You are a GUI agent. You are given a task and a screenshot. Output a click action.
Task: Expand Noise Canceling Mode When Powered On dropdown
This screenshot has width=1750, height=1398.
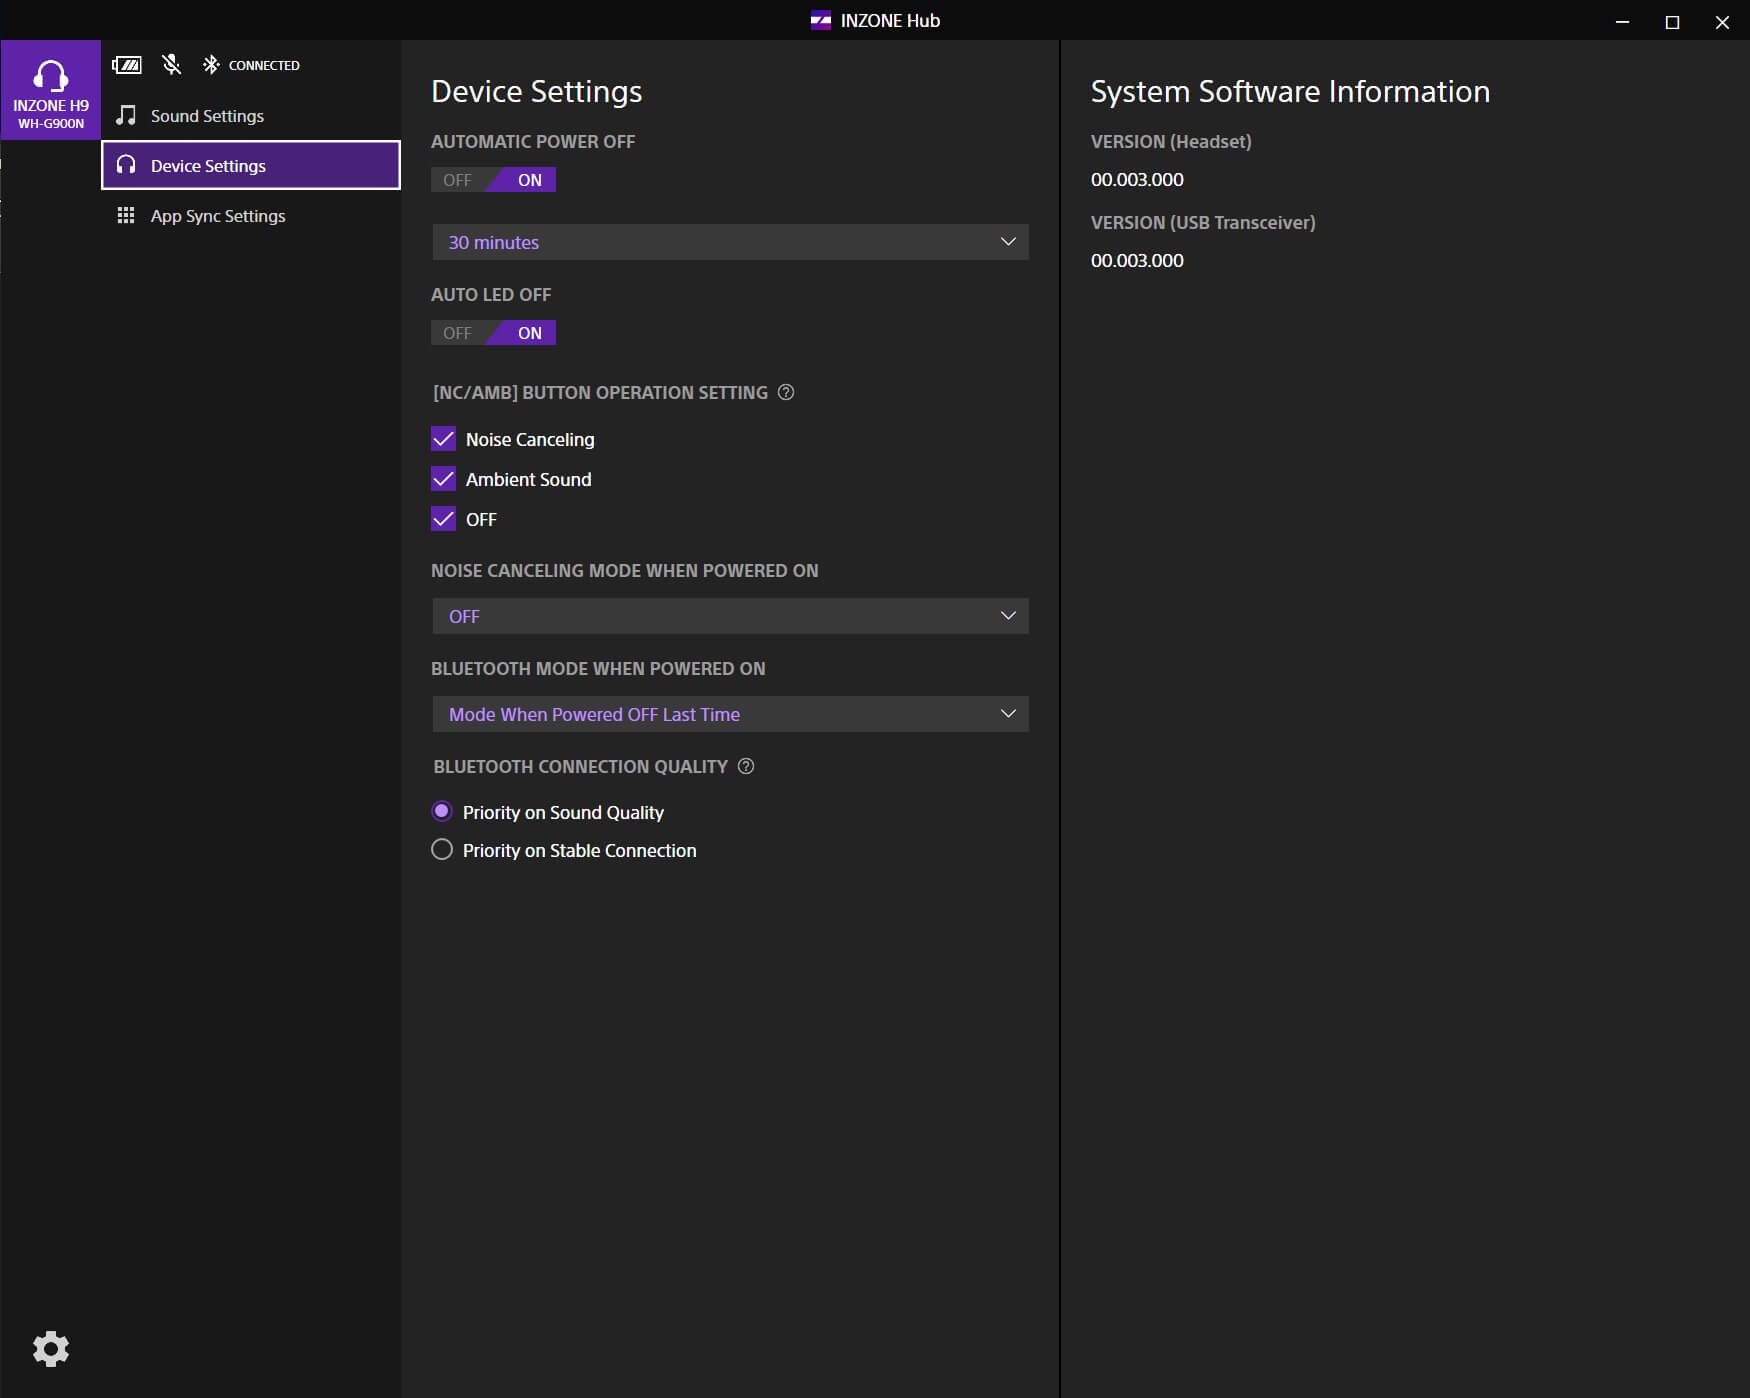[730, 616]
